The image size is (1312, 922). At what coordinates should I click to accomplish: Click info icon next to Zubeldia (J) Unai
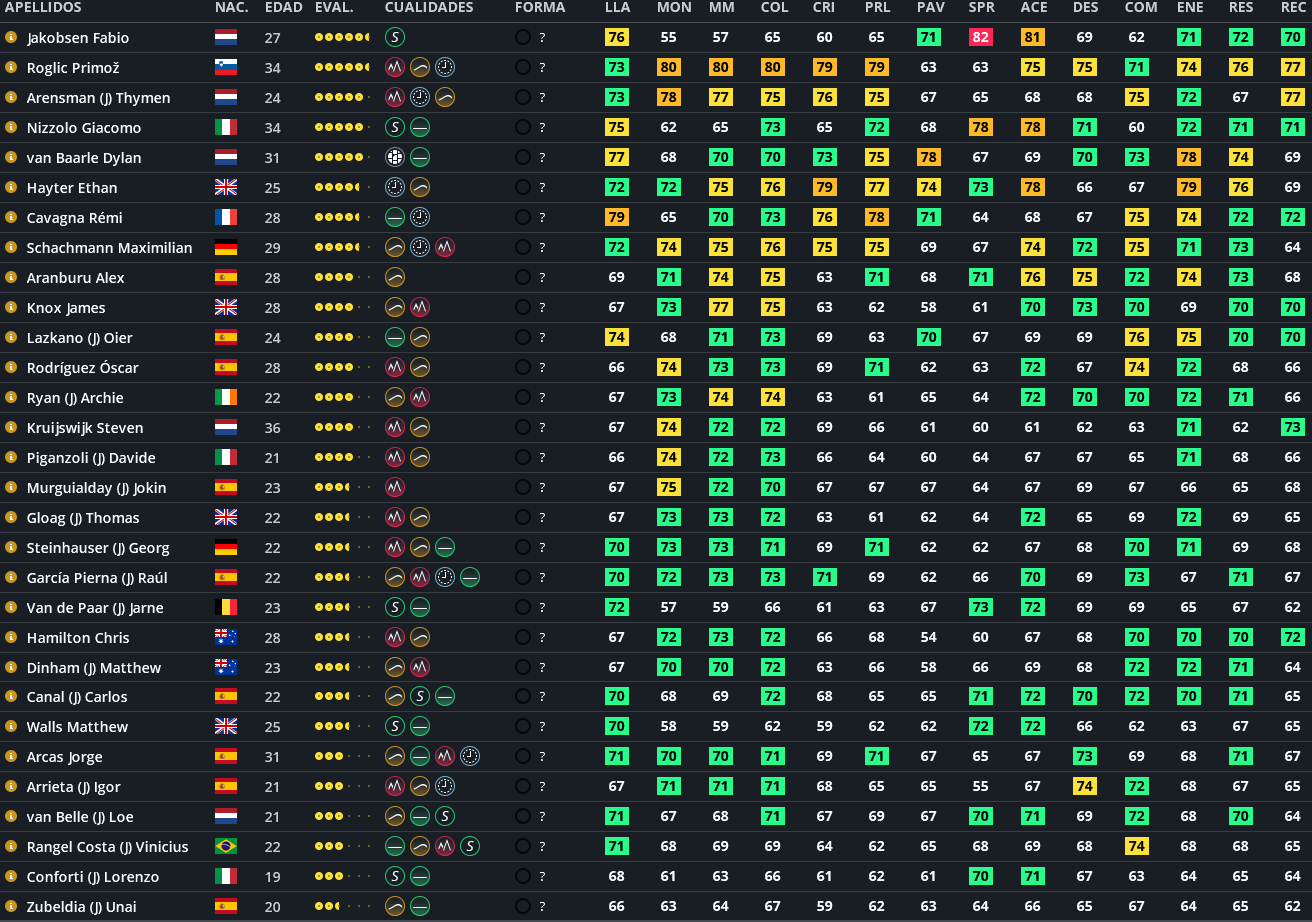pyautogui.click(x=11, y=907)
